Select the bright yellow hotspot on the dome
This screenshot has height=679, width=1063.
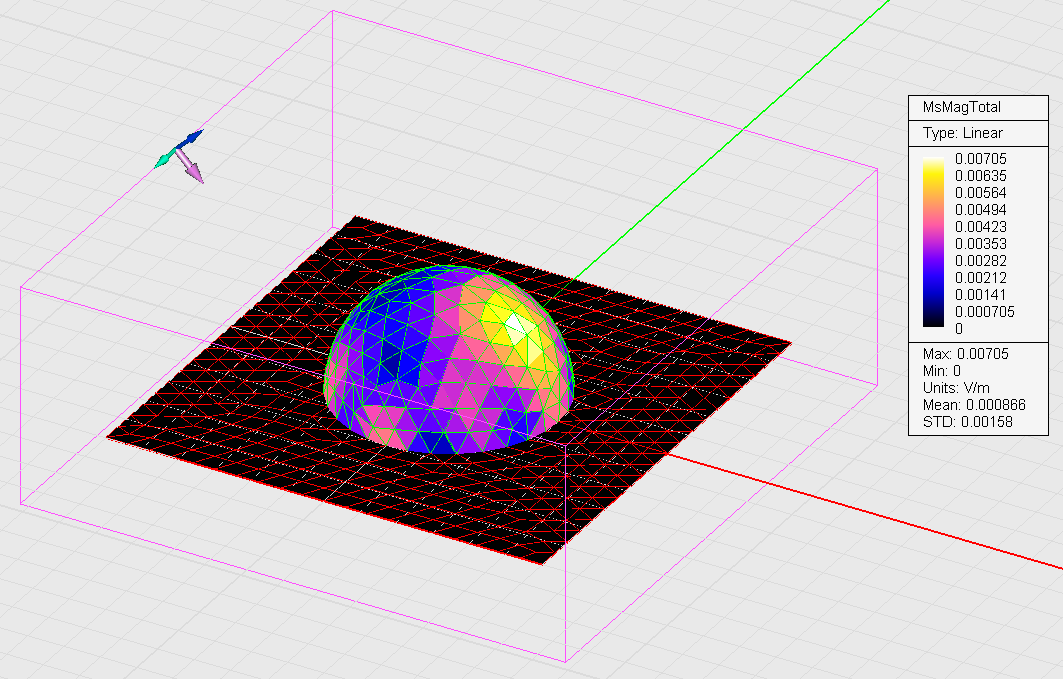[517, 327]
